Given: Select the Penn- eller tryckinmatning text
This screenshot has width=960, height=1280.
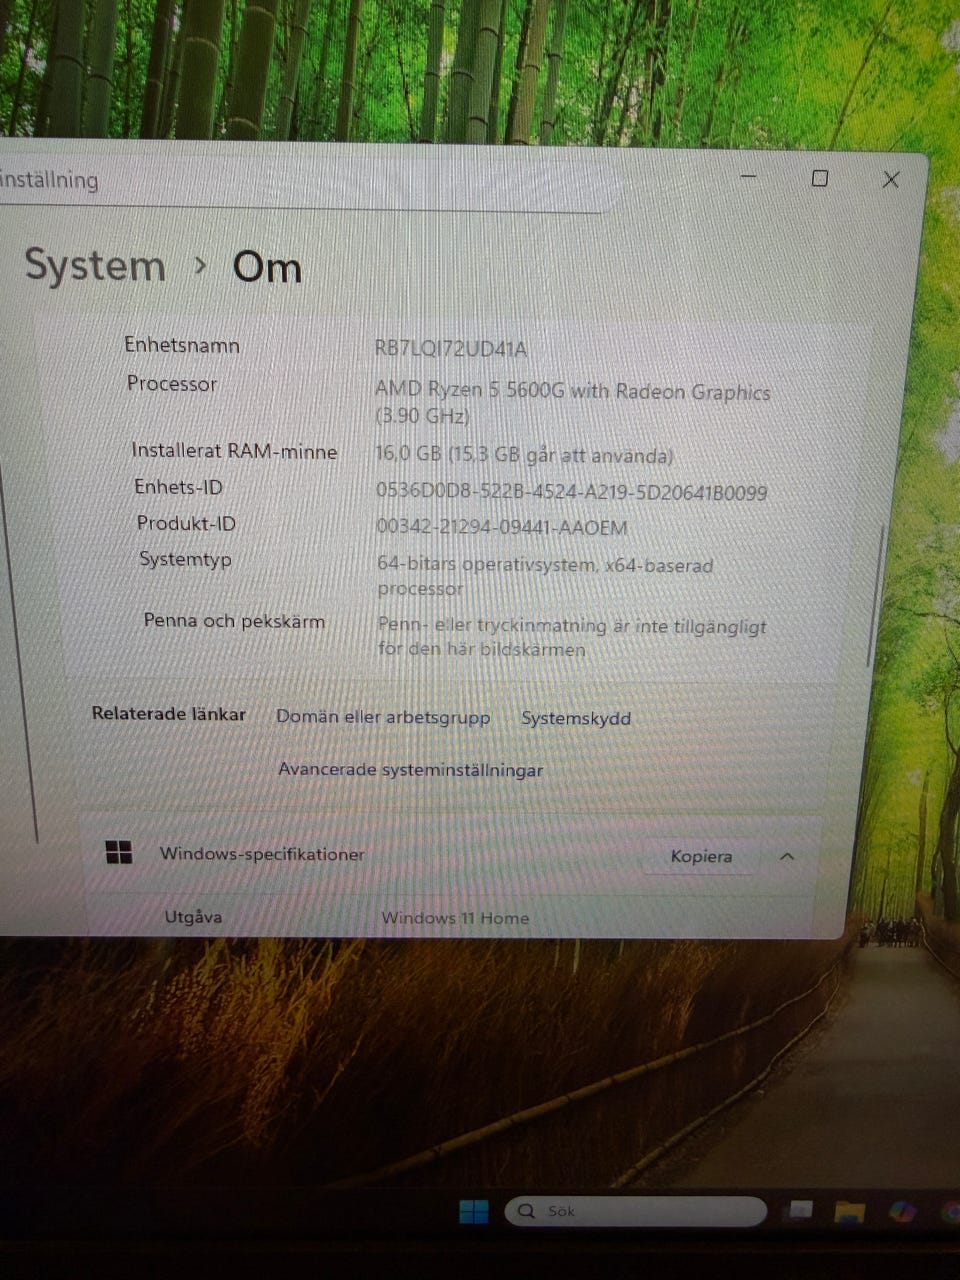Looking at the screenshot, I should (x=572, y=637).
